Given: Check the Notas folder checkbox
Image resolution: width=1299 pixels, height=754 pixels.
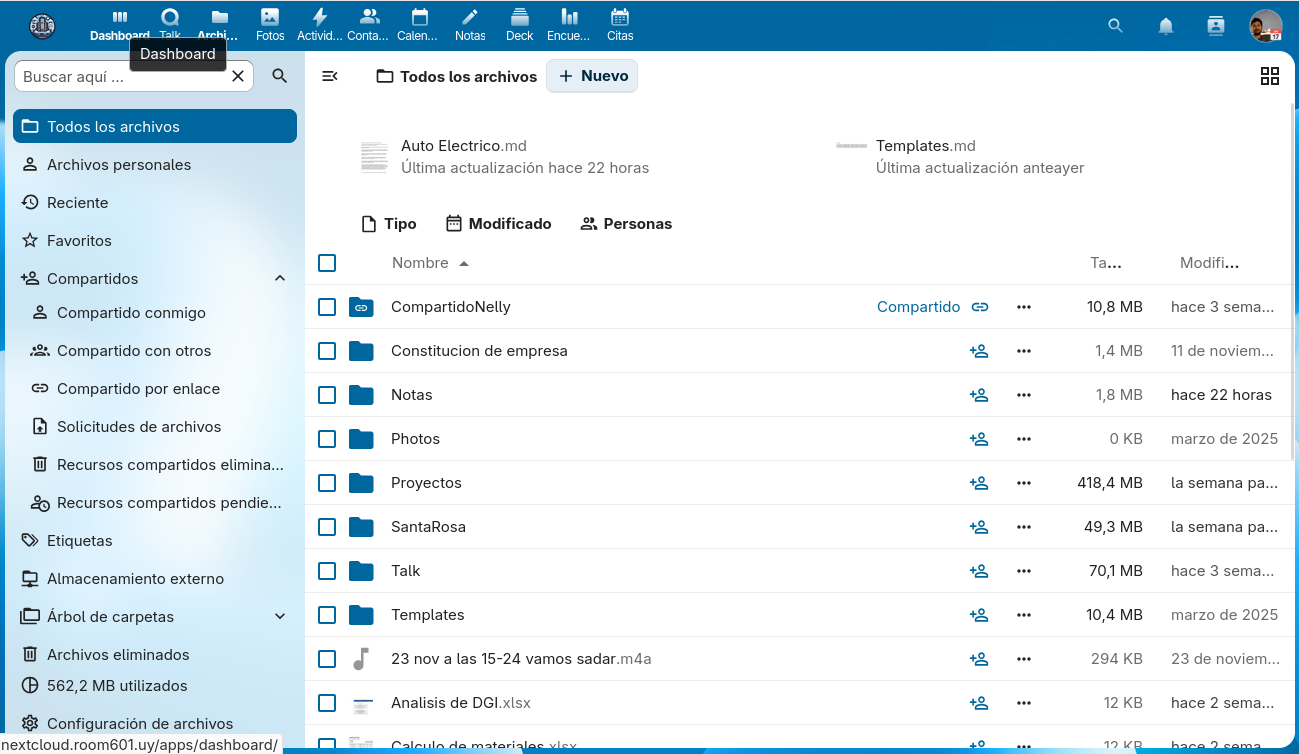Looking at the screenshot, I should (x=327, y=395).
